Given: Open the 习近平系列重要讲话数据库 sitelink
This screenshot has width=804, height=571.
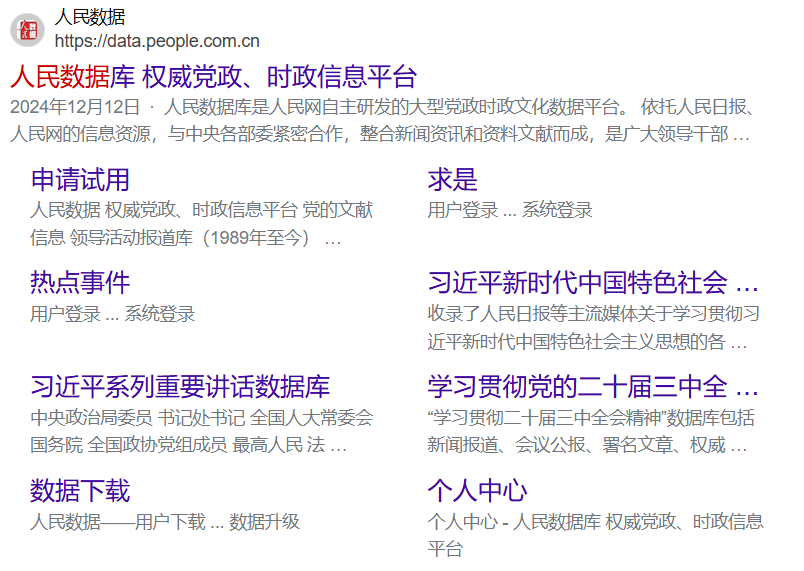Looking at the screenshot, I should coord(180,386).
